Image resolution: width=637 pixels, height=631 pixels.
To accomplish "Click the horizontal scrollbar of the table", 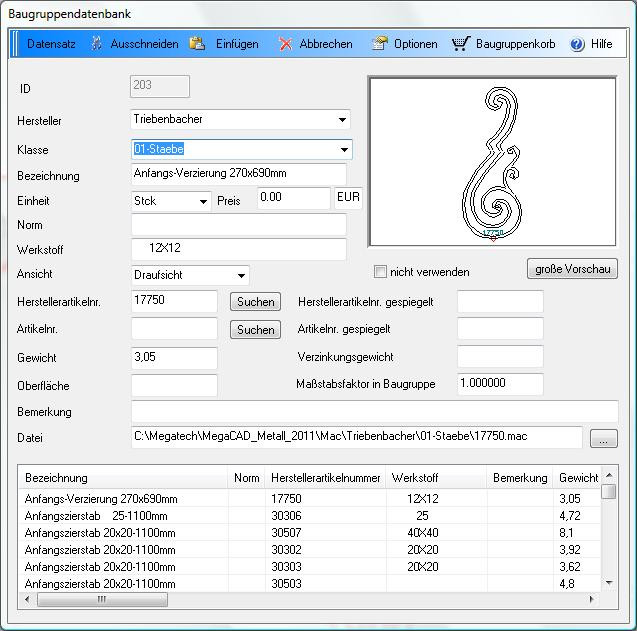I will coord(100,599).
